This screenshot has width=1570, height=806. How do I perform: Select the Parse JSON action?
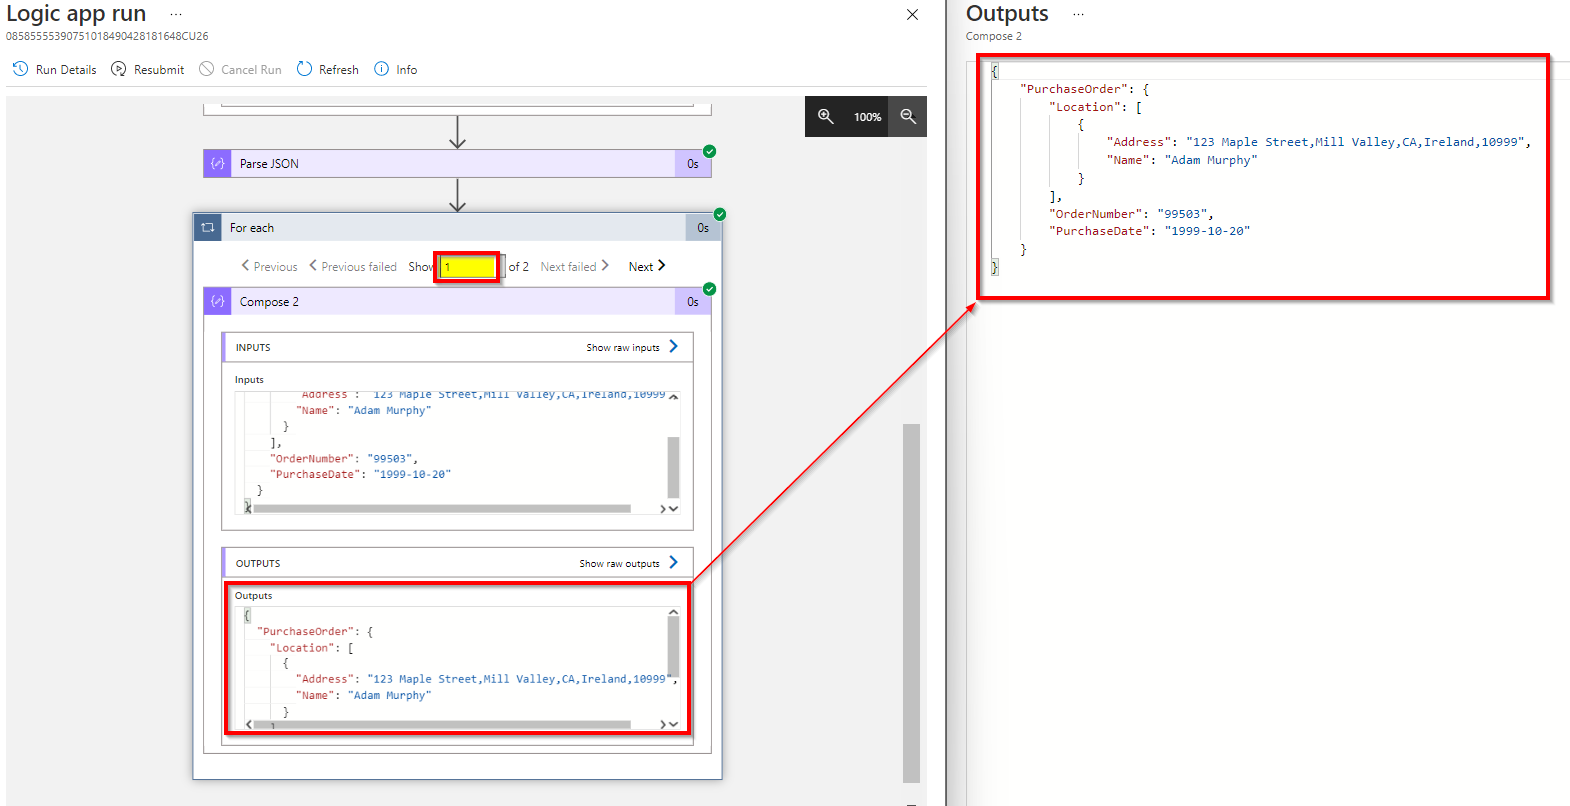tap(457, 164)
